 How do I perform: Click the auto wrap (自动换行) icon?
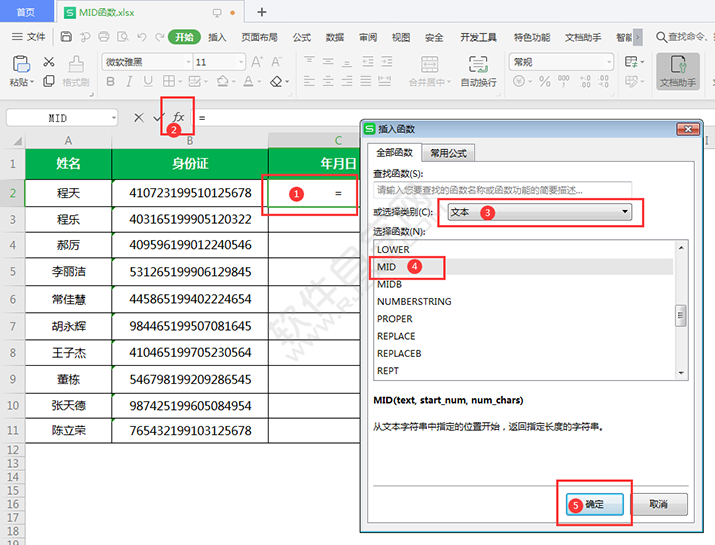click(478, 70)
